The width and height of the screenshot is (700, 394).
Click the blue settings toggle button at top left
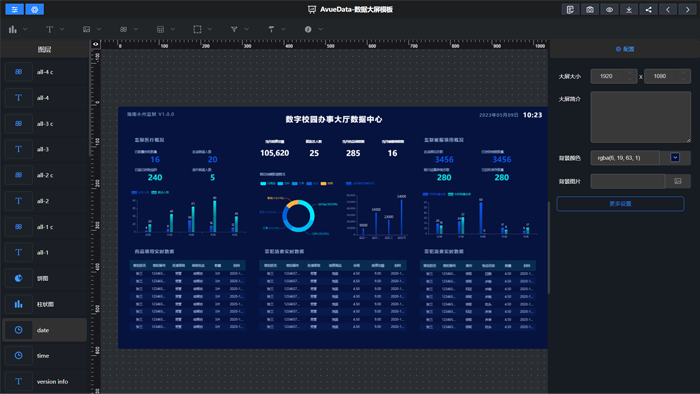[34, 9]
